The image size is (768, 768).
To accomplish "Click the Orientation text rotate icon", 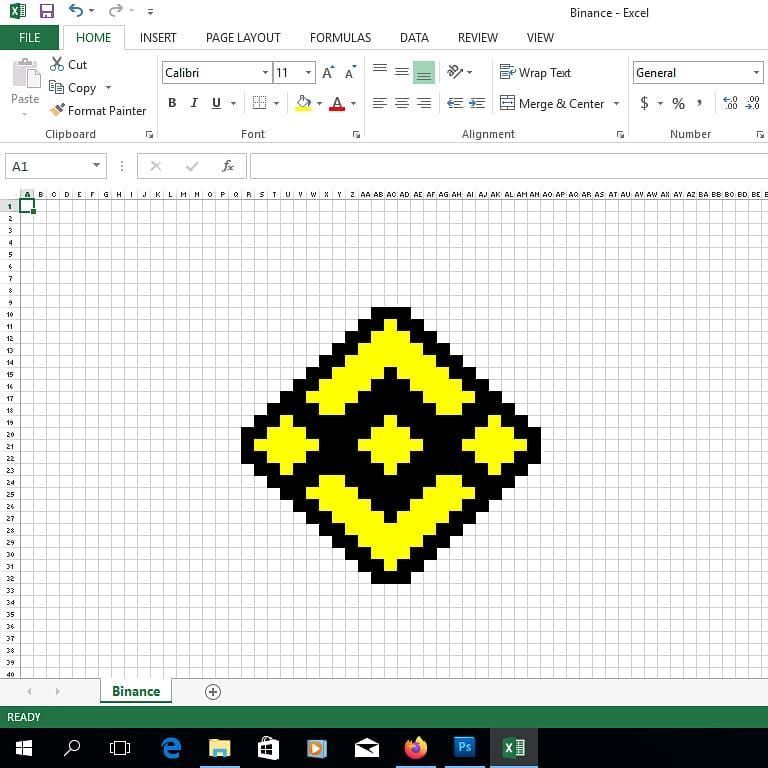I will [x=455, y=72].
